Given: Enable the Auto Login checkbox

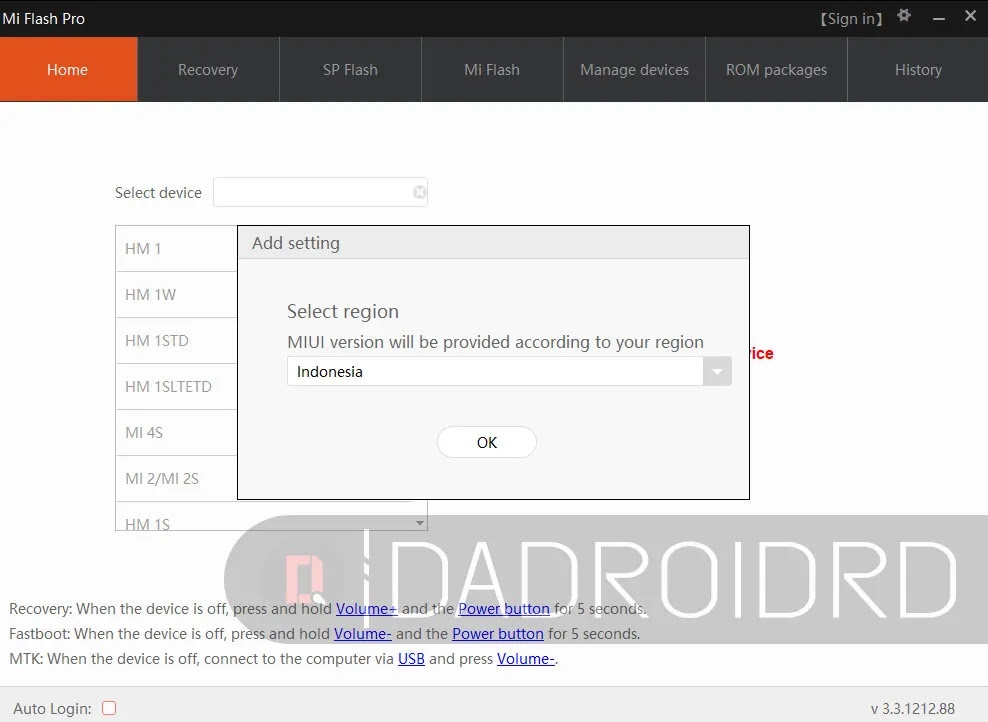Looking at the screenshot, I should click(x=109, y=707).
